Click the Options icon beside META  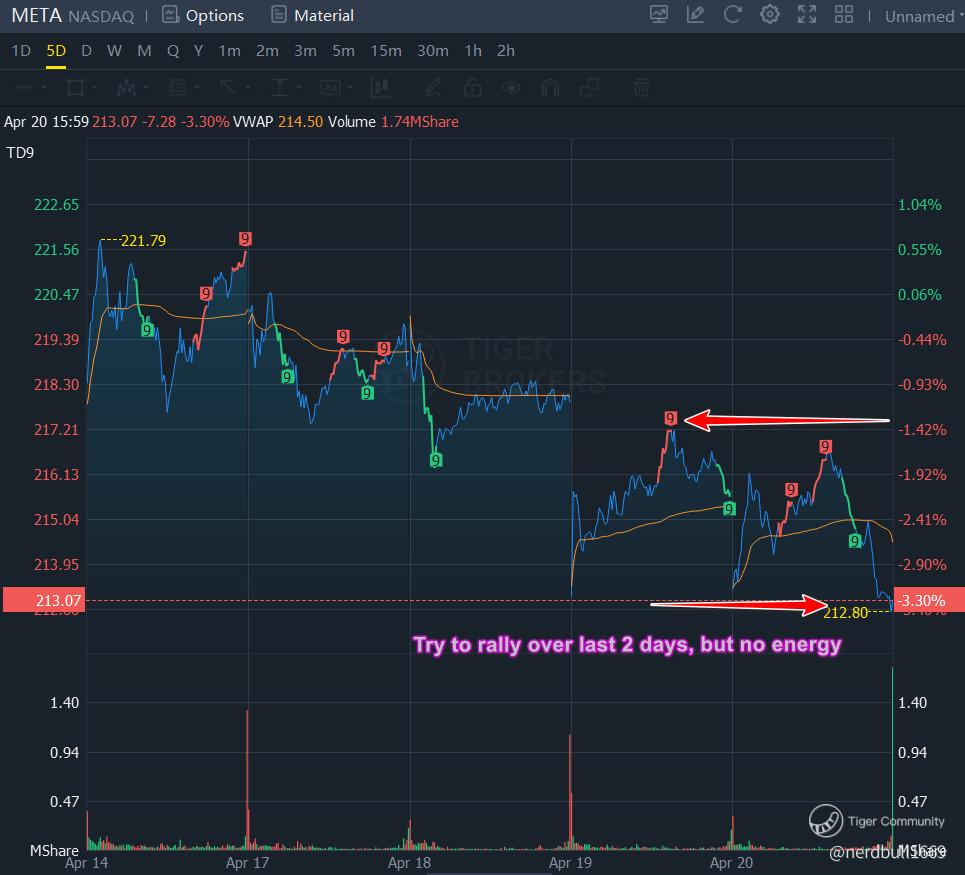(x=170, y=15)
